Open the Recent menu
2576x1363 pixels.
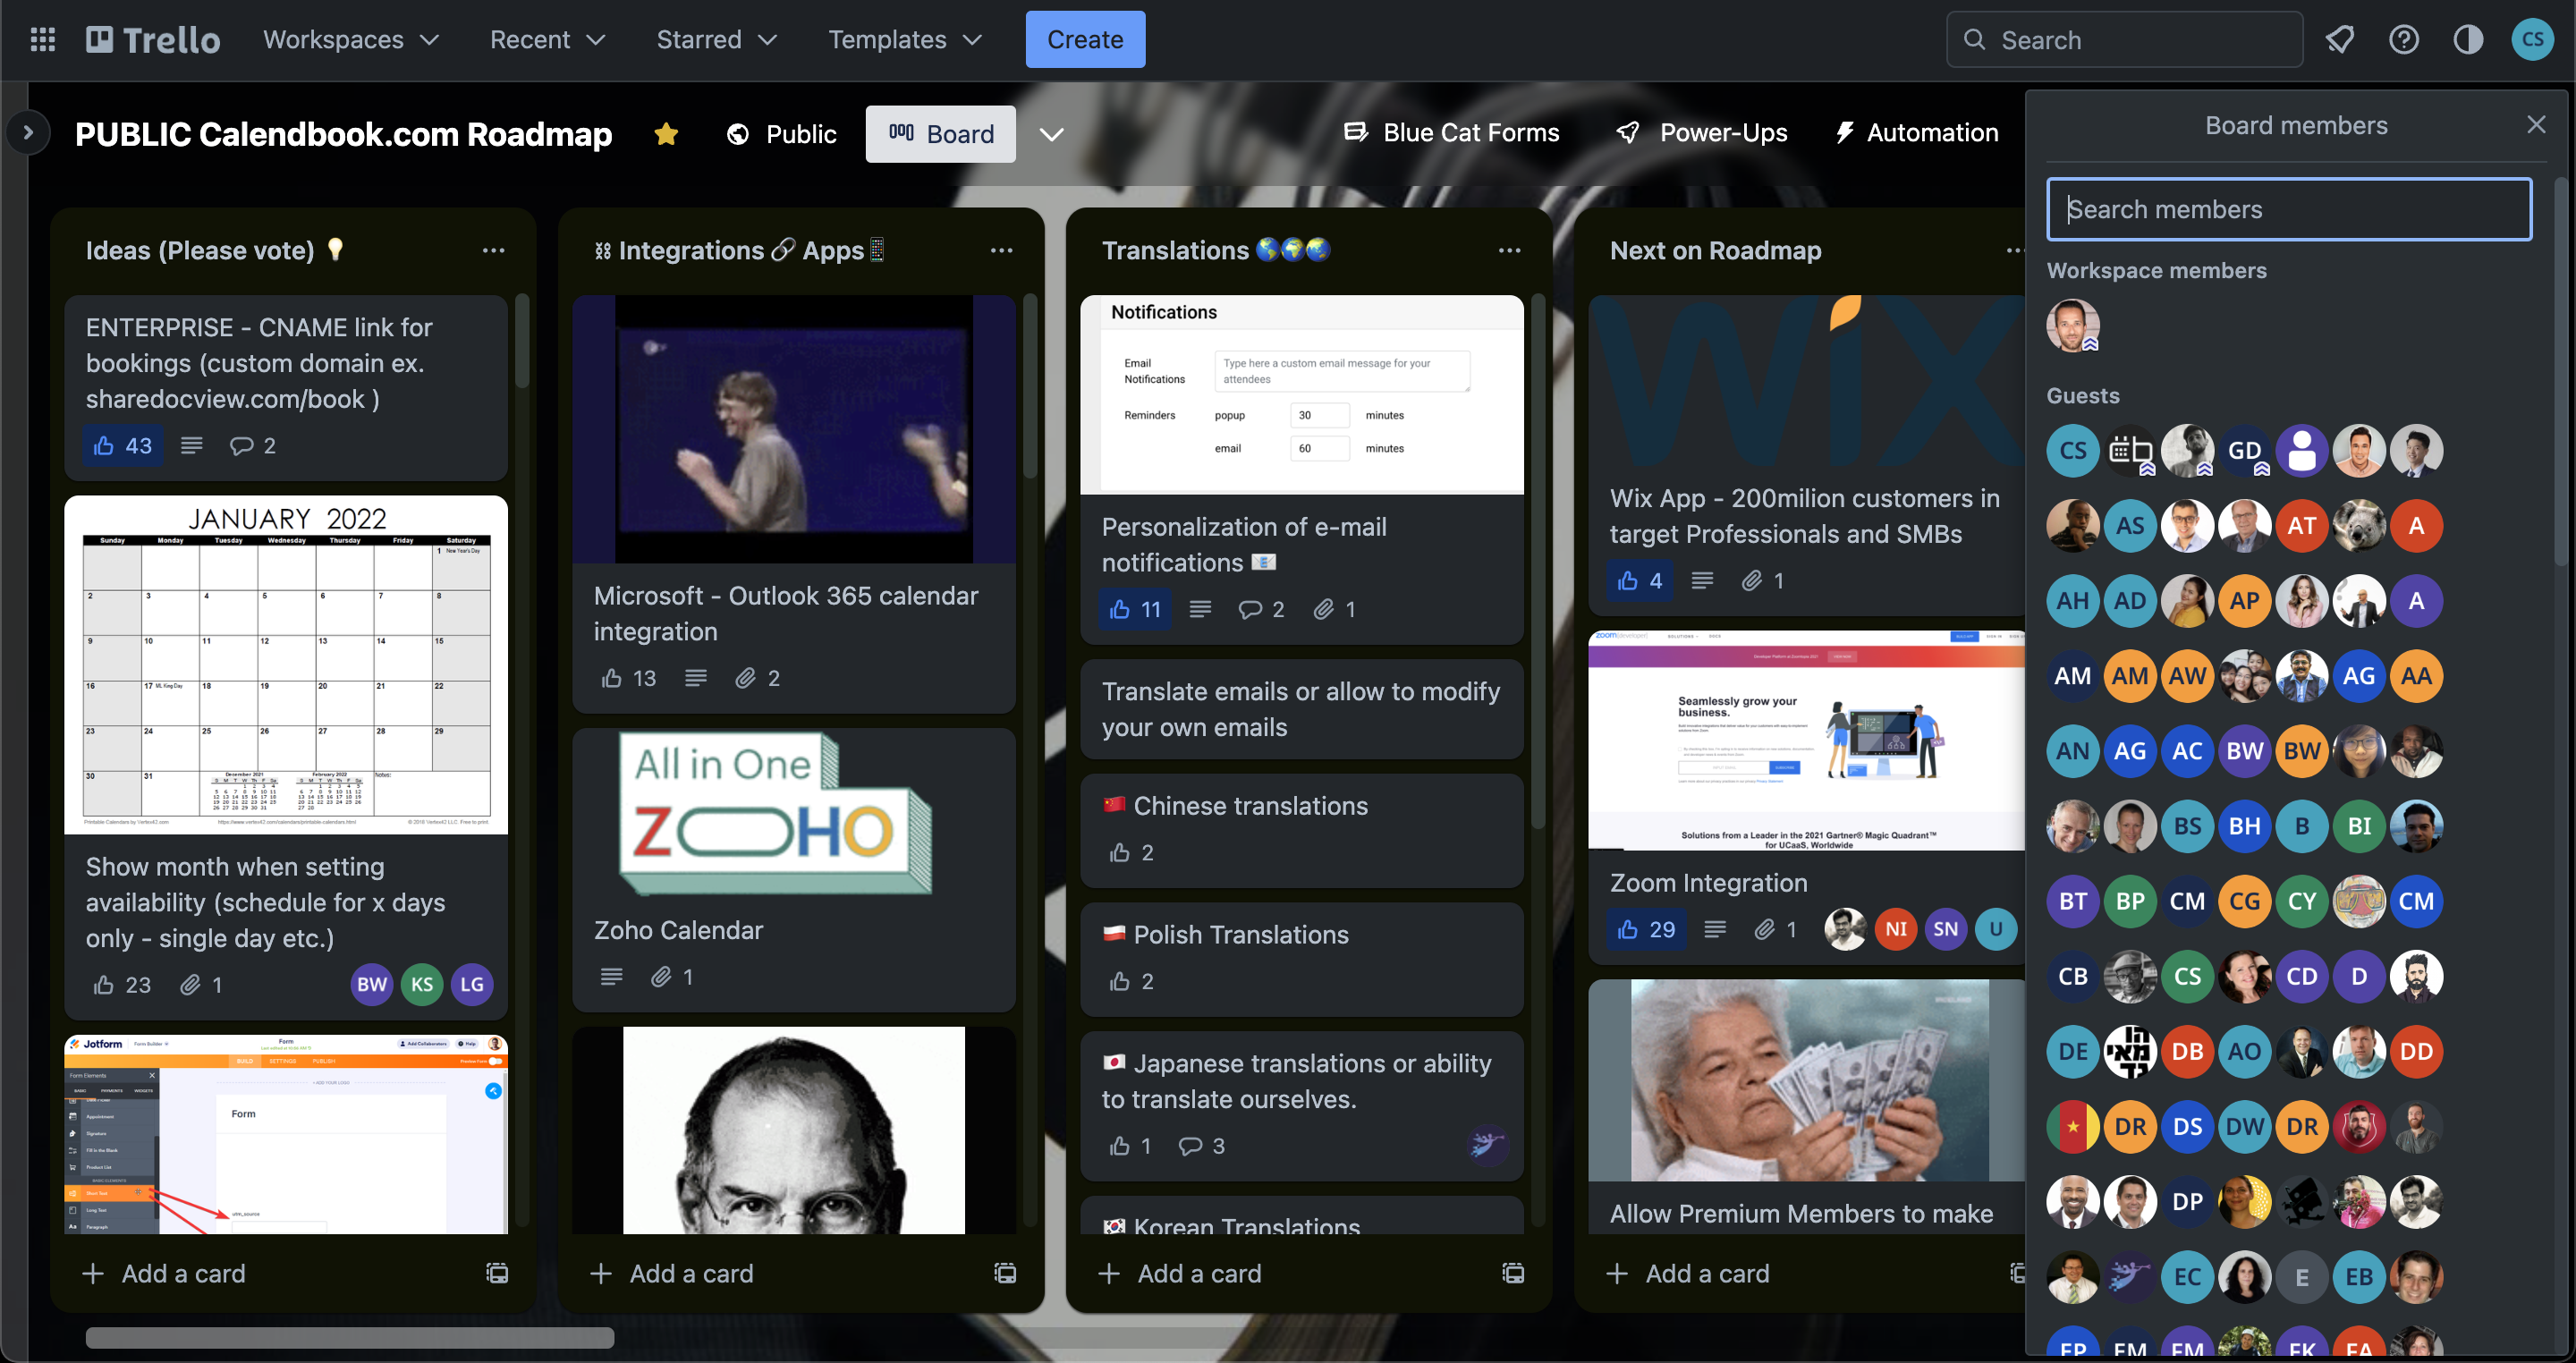pyautogui.click(x=547, y=40)
